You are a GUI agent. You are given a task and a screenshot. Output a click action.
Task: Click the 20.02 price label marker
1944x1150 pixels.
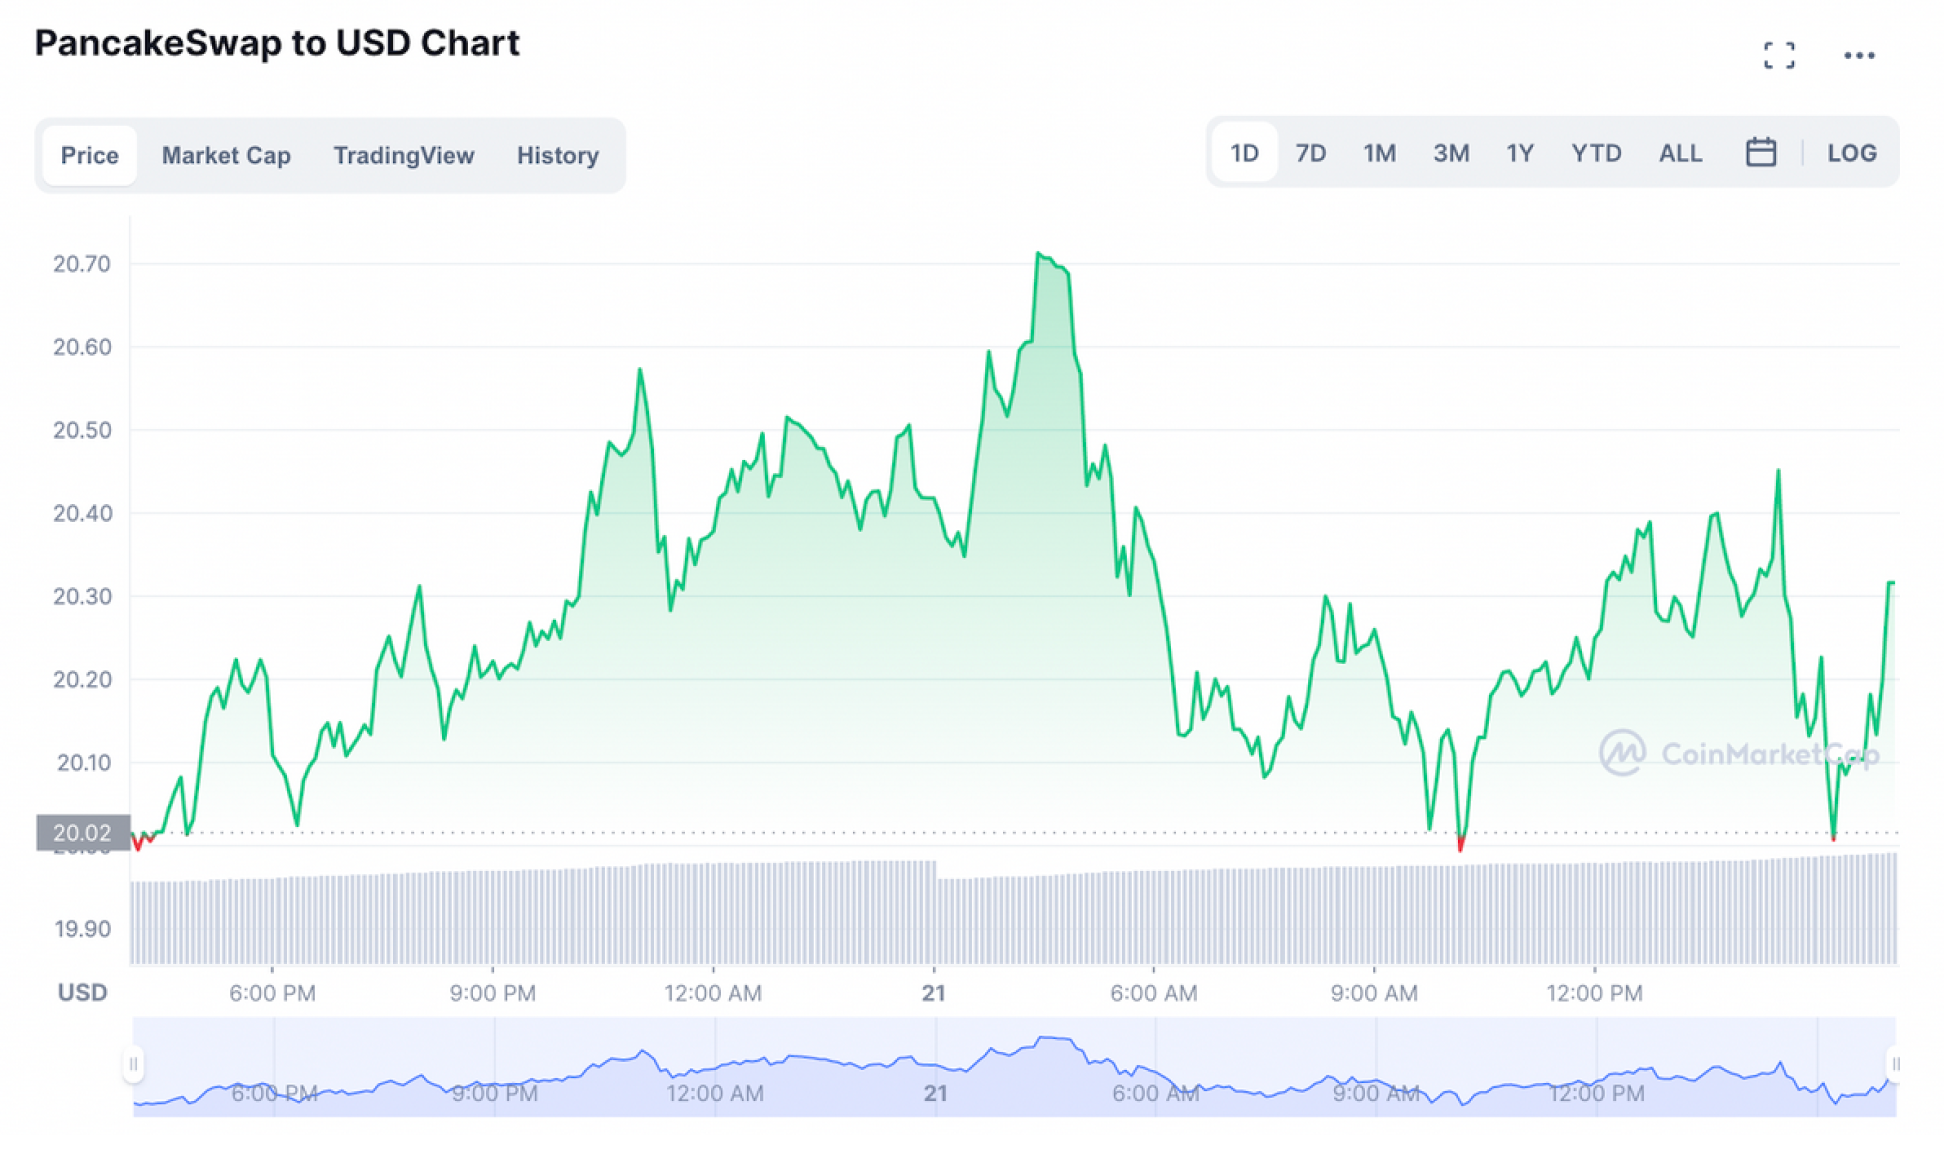coord(83,832)
